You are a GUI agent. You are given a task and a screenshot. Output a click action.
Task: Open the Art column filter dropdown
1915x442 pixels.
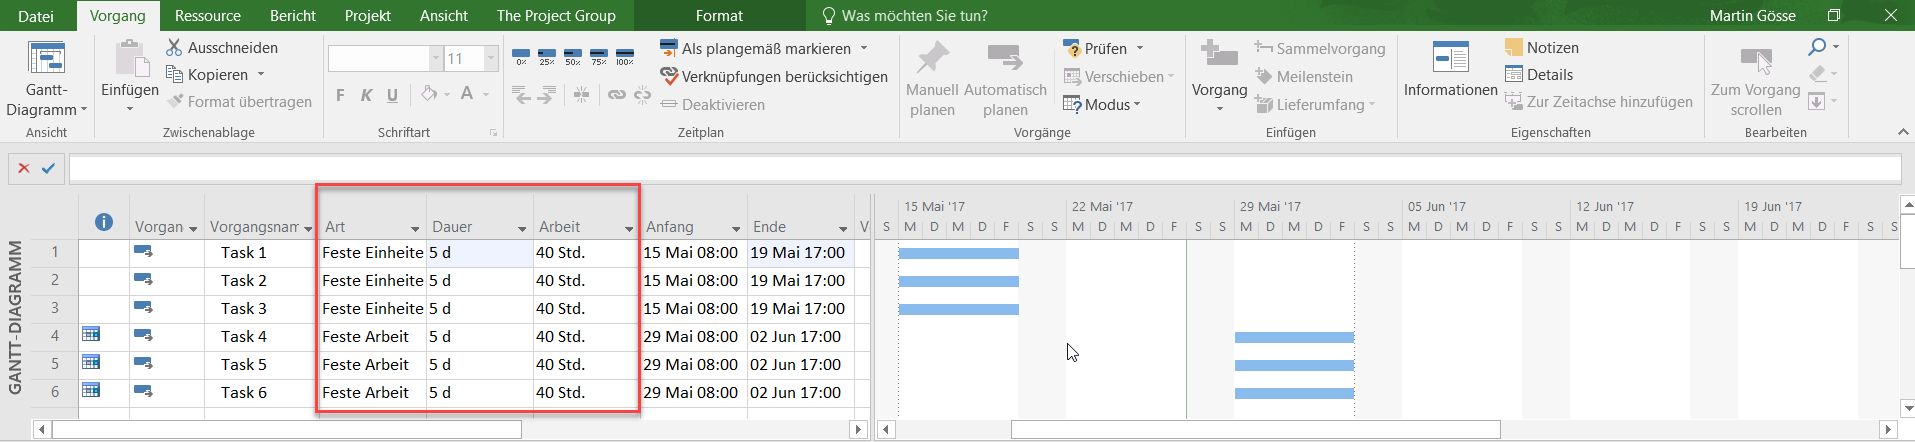(415, 229)
